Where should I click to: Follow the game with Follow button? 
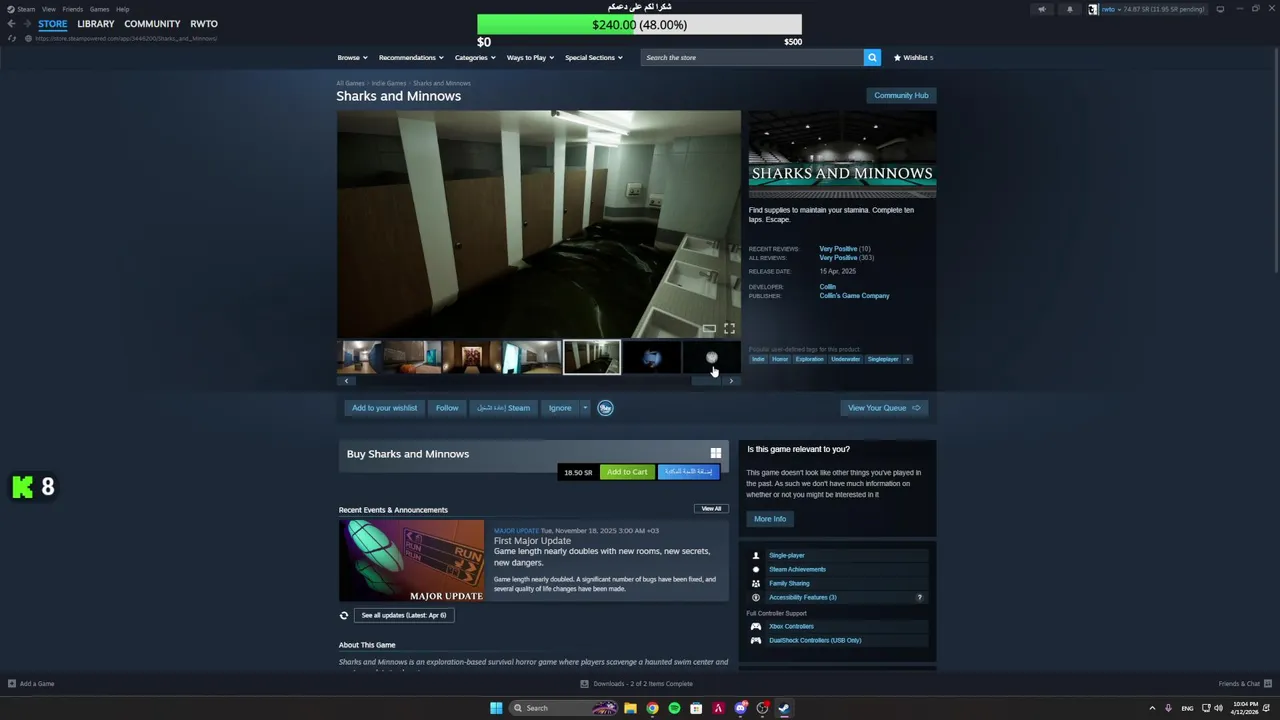(x=447, y=408)
